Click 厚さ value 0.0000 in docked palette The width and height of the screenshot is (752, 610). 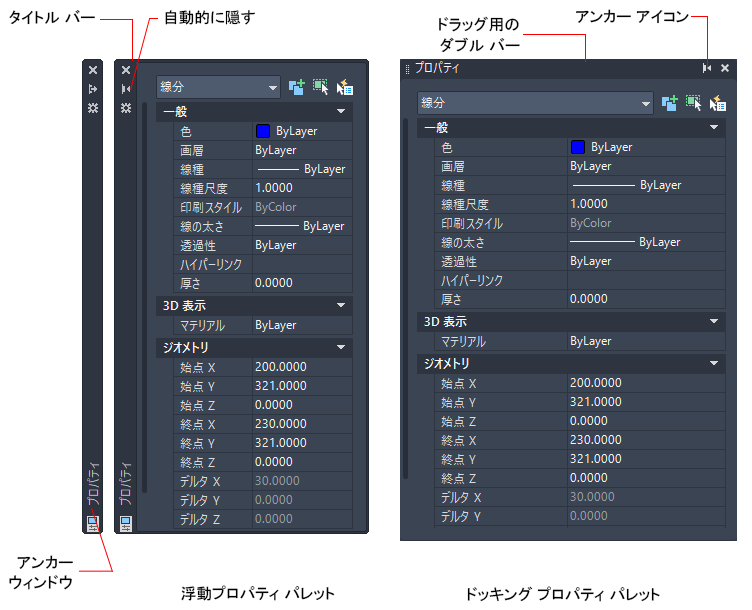(x=646, y=299)
